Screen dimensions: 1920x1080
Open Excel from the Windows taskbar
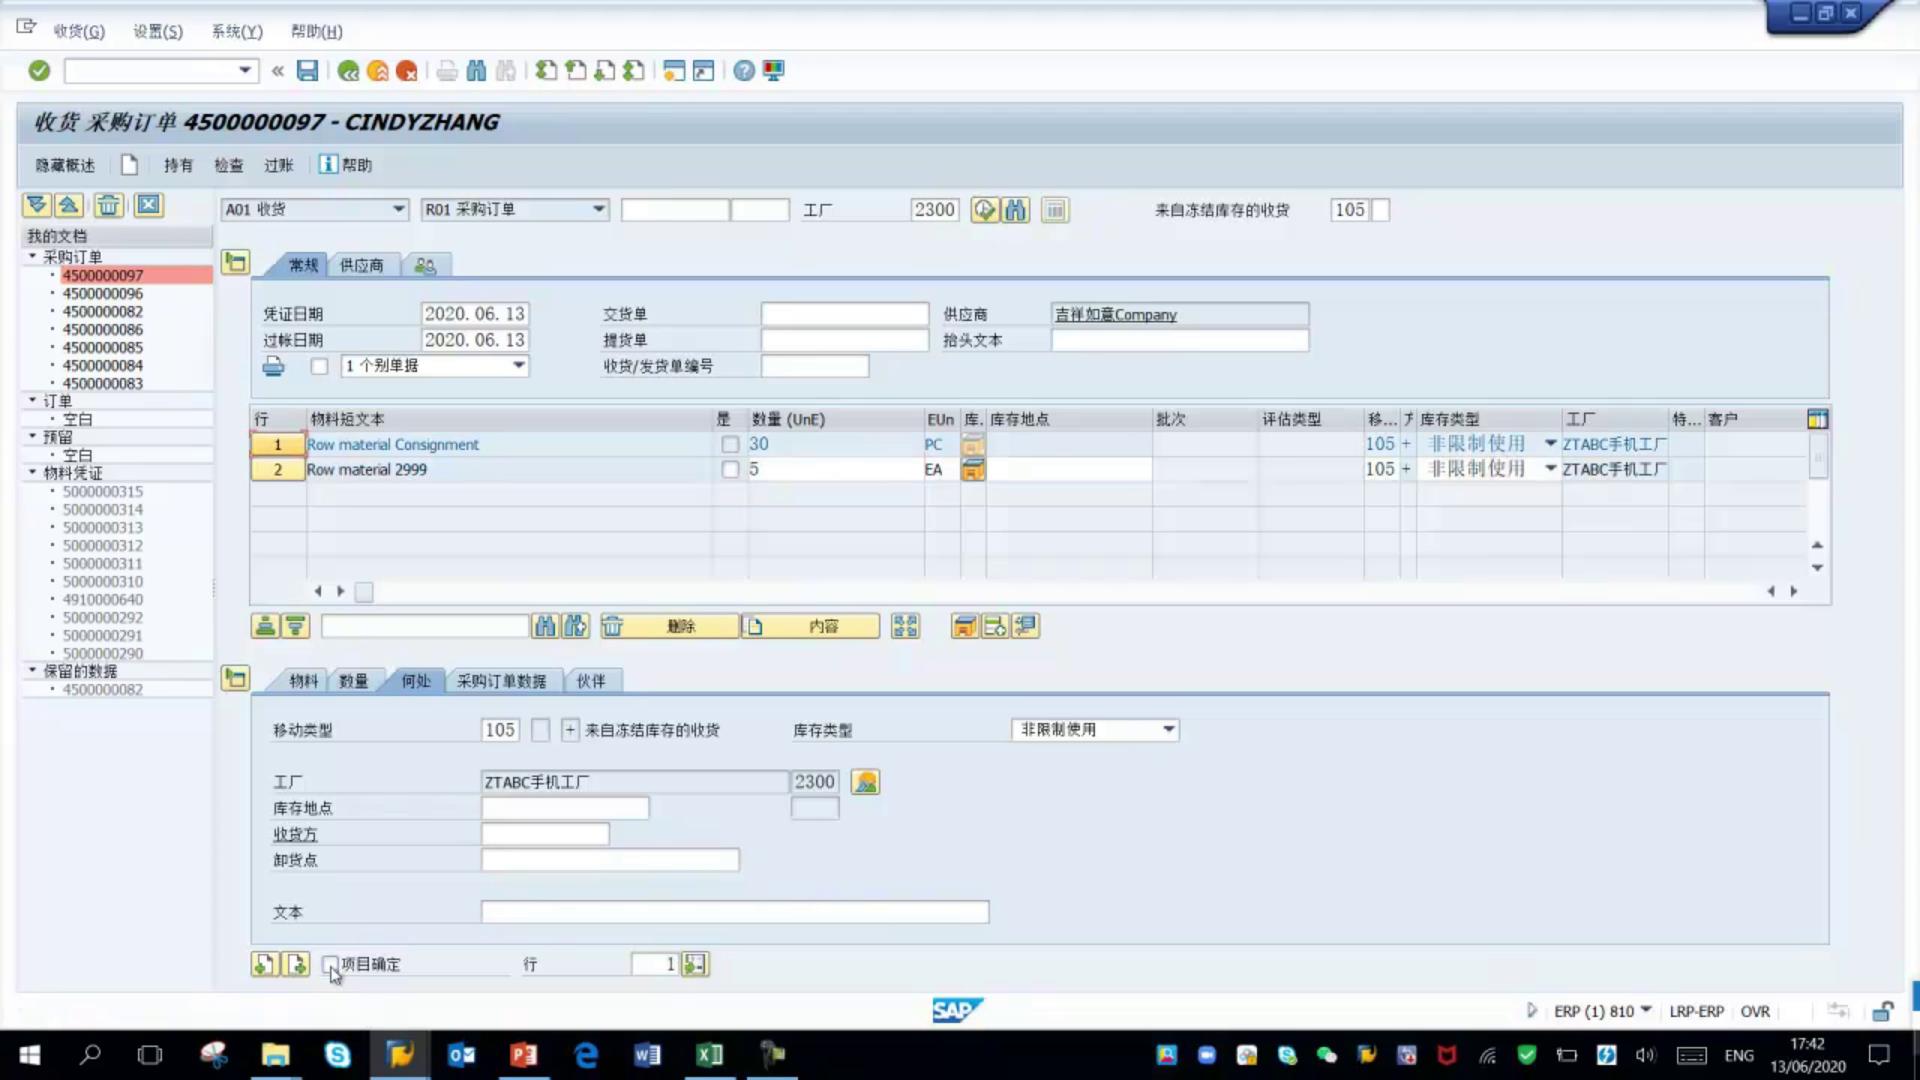click(x=709, y=1054)
